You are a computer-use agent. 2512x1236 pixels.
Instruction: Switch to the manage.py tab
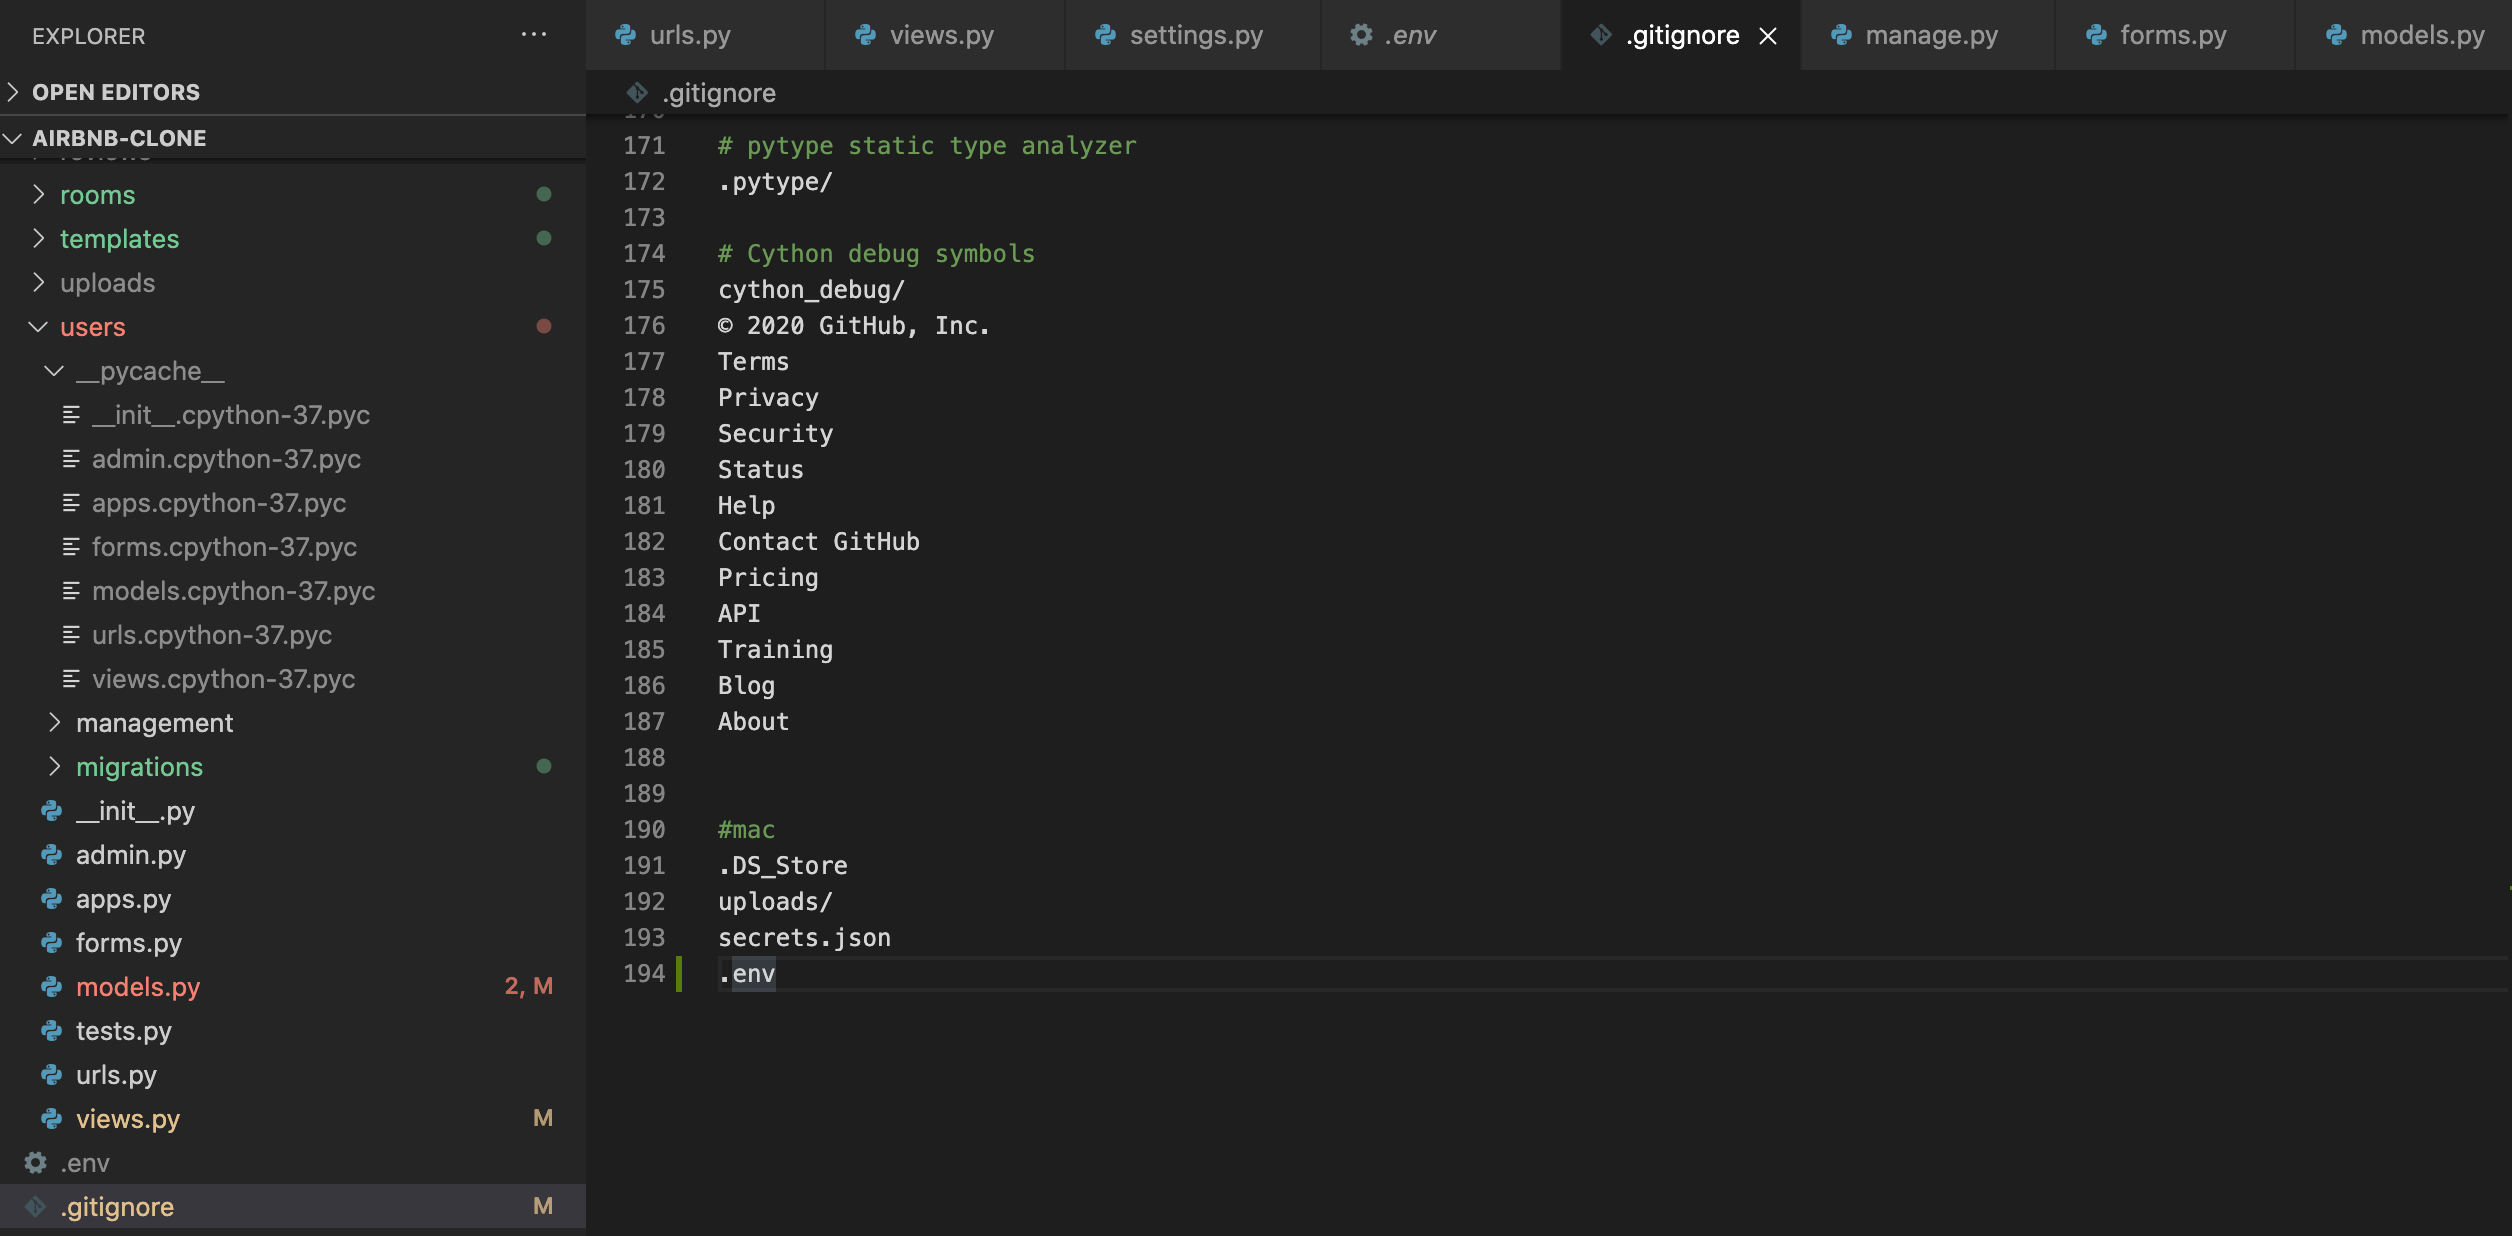click(x=1930, y=35)
